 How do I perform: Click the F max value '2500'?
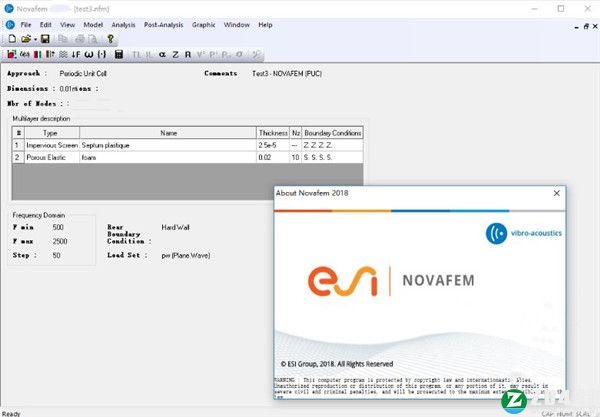[x=60, y=241]
